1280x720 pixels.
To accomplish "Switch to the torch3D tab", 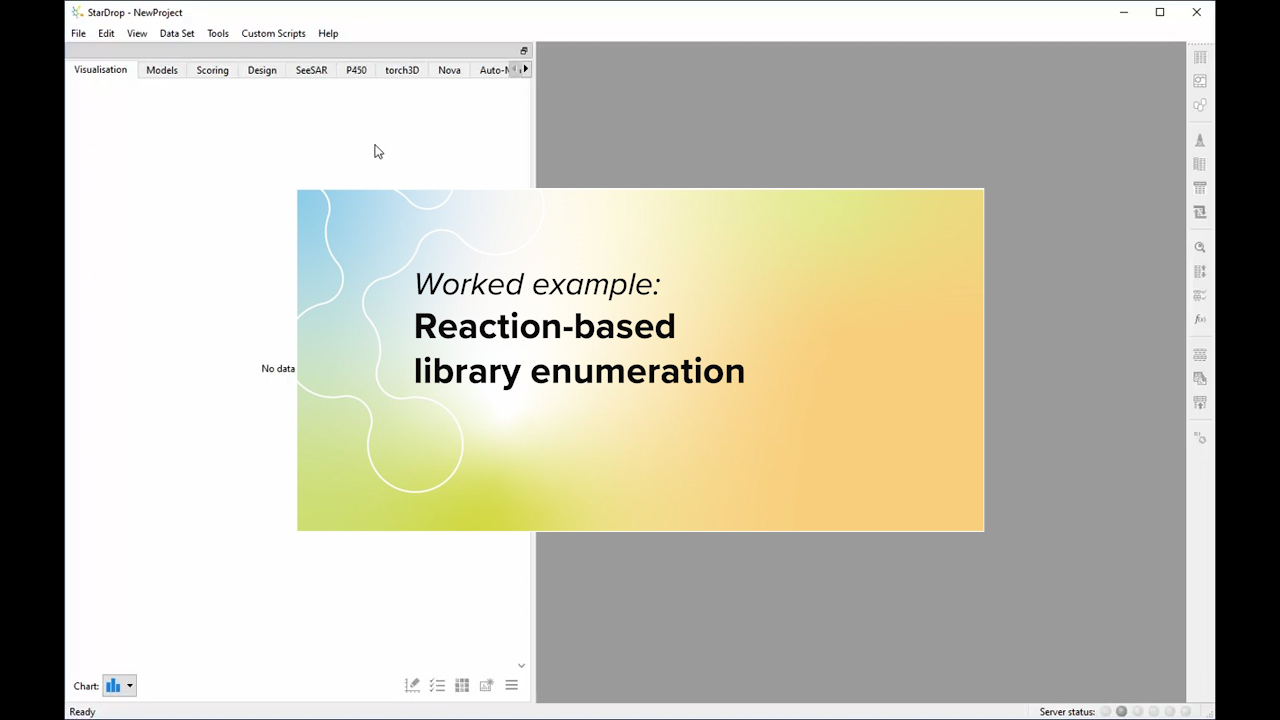I will [x=401, y=69].
